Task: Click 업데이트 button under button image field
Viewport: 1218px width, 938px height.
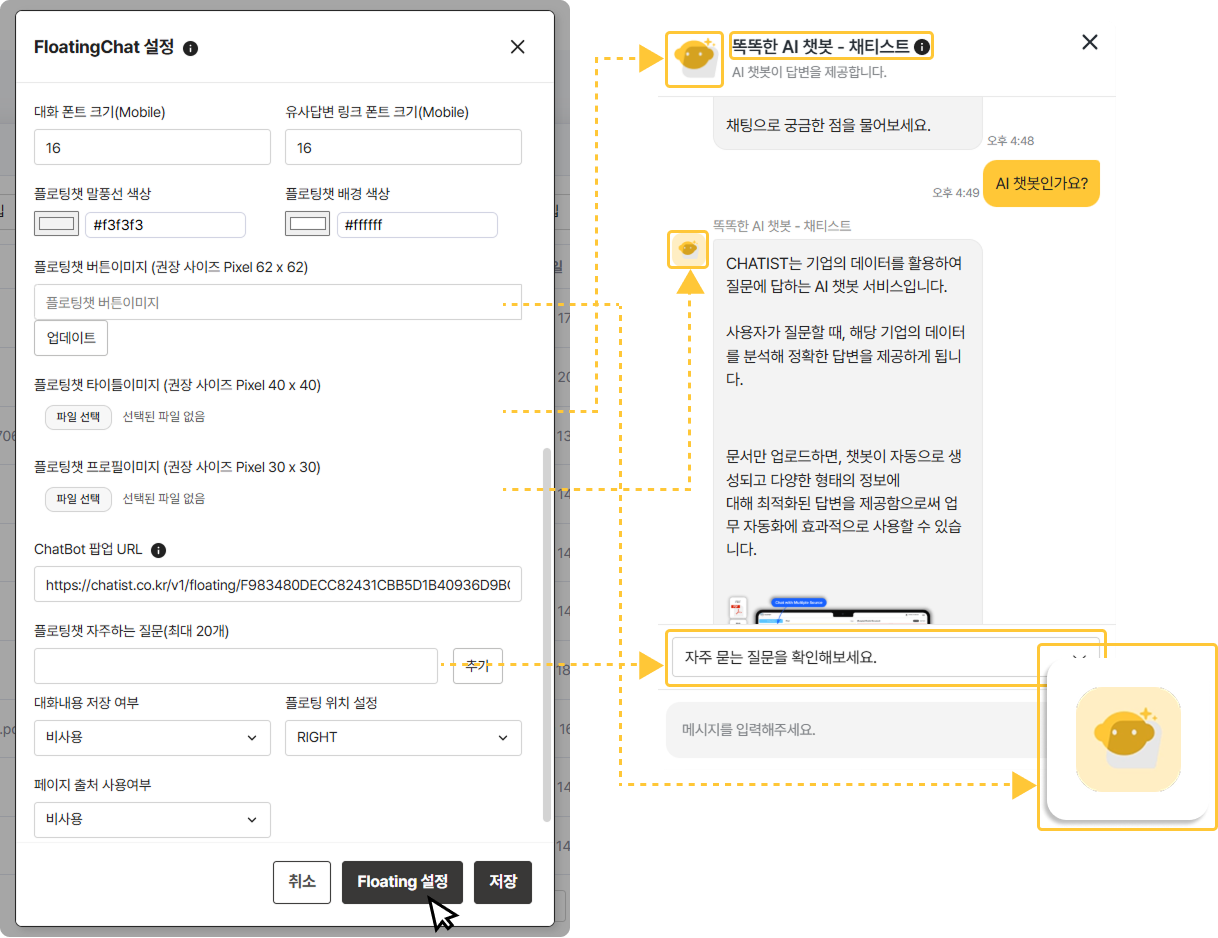Action: point(71,338)
